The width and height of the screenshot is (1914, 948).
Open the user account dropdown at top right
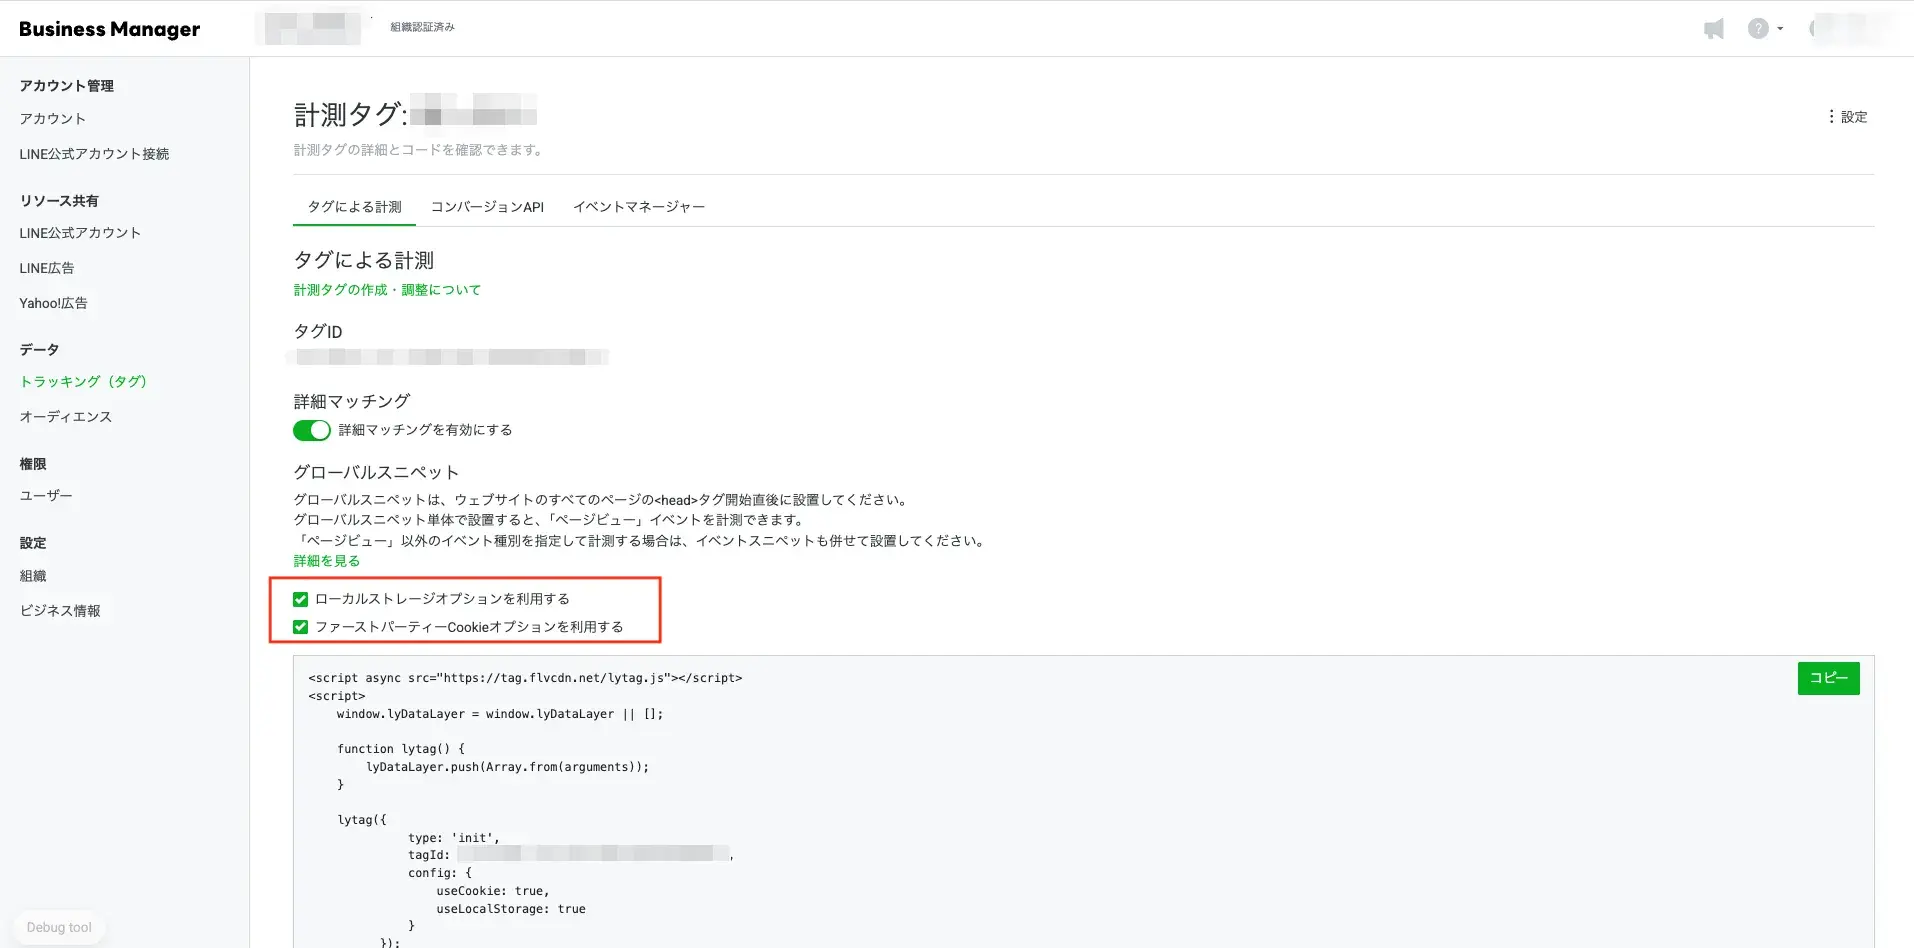pos(1849,29)
